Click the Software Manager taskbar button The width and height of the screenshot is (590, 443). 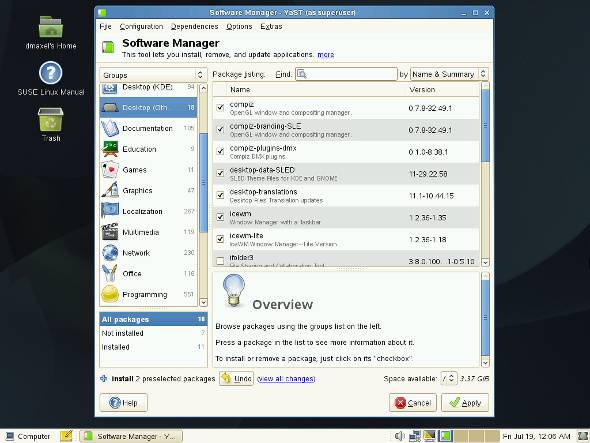pyautogui.click(x=131, y=436)
